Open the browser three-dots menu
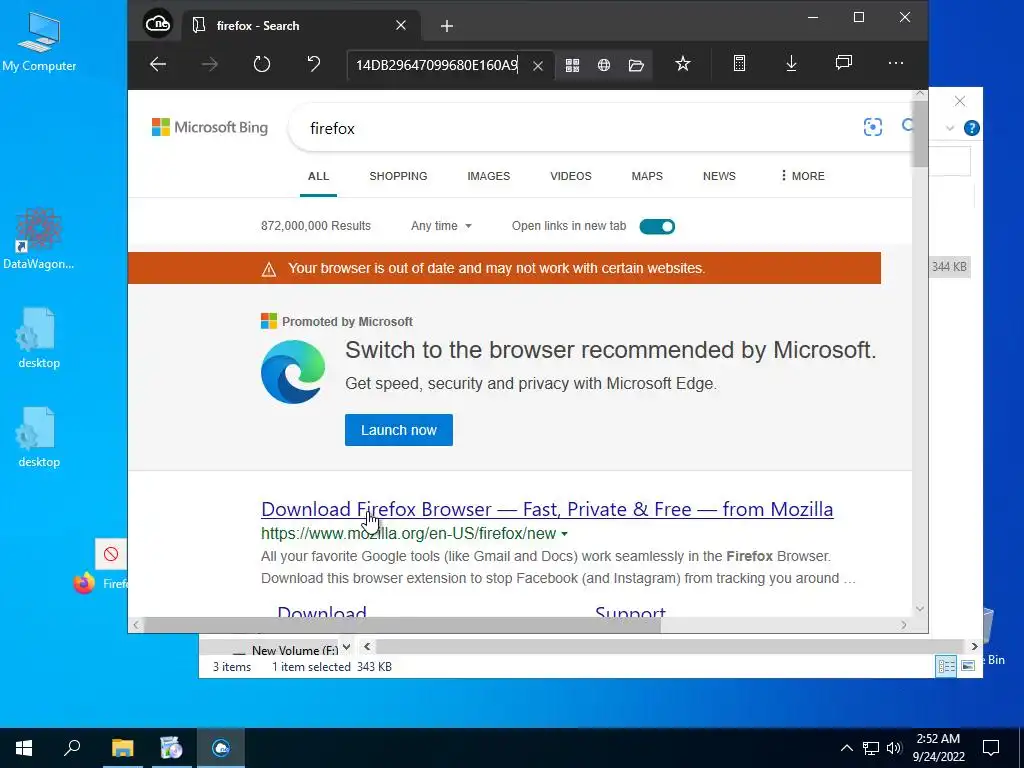This screenshot has width=1024, height=768. 895,63
